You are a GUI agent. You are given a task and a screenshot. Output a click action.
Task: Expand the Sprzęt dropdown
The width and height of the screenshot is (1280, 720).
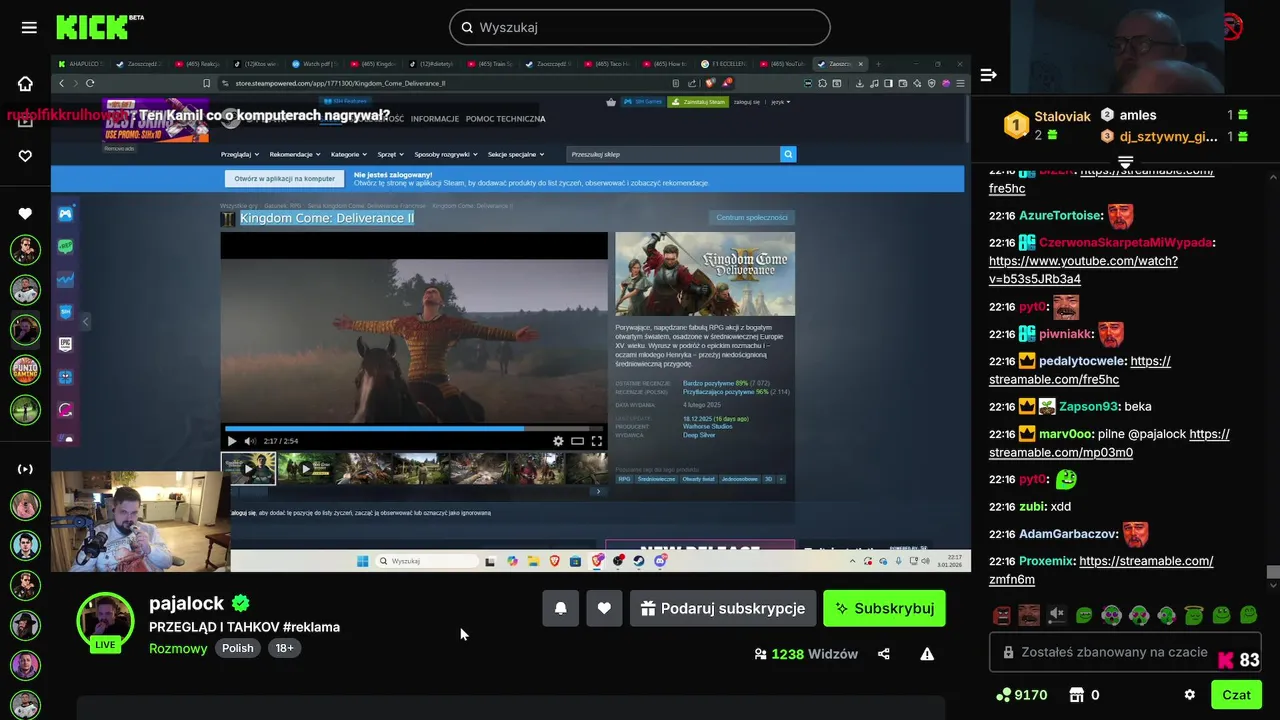(x=391, y=154)
